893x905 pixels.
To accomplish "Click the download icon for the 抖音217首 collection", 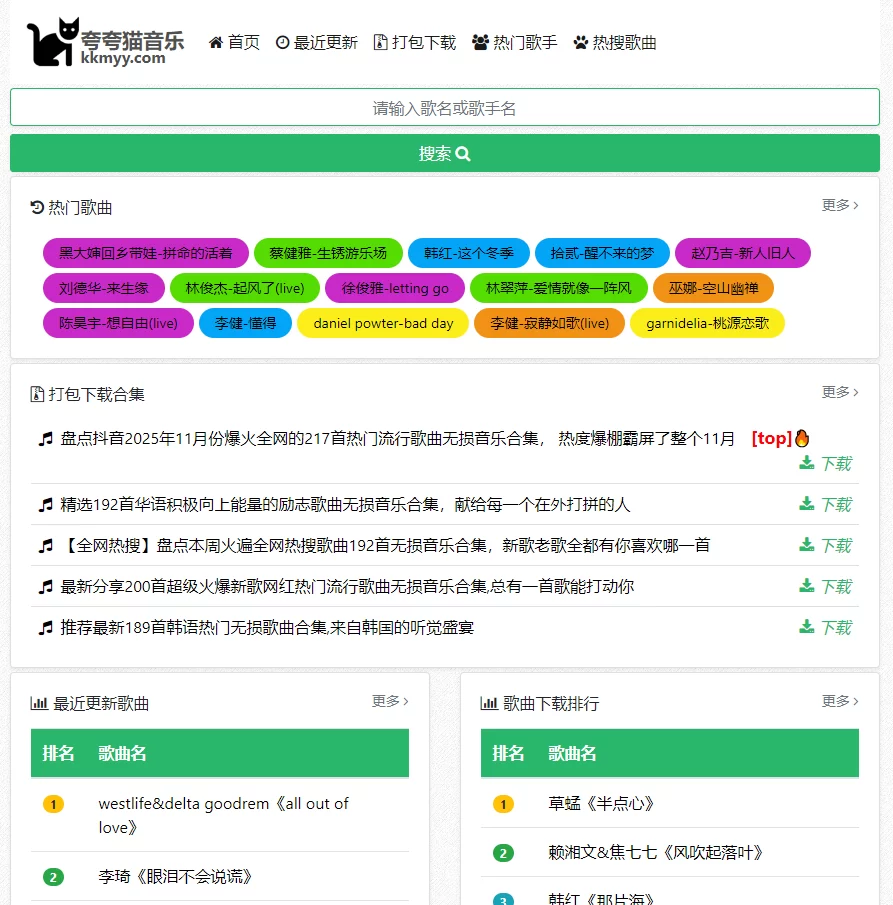I will coord(805,463).
